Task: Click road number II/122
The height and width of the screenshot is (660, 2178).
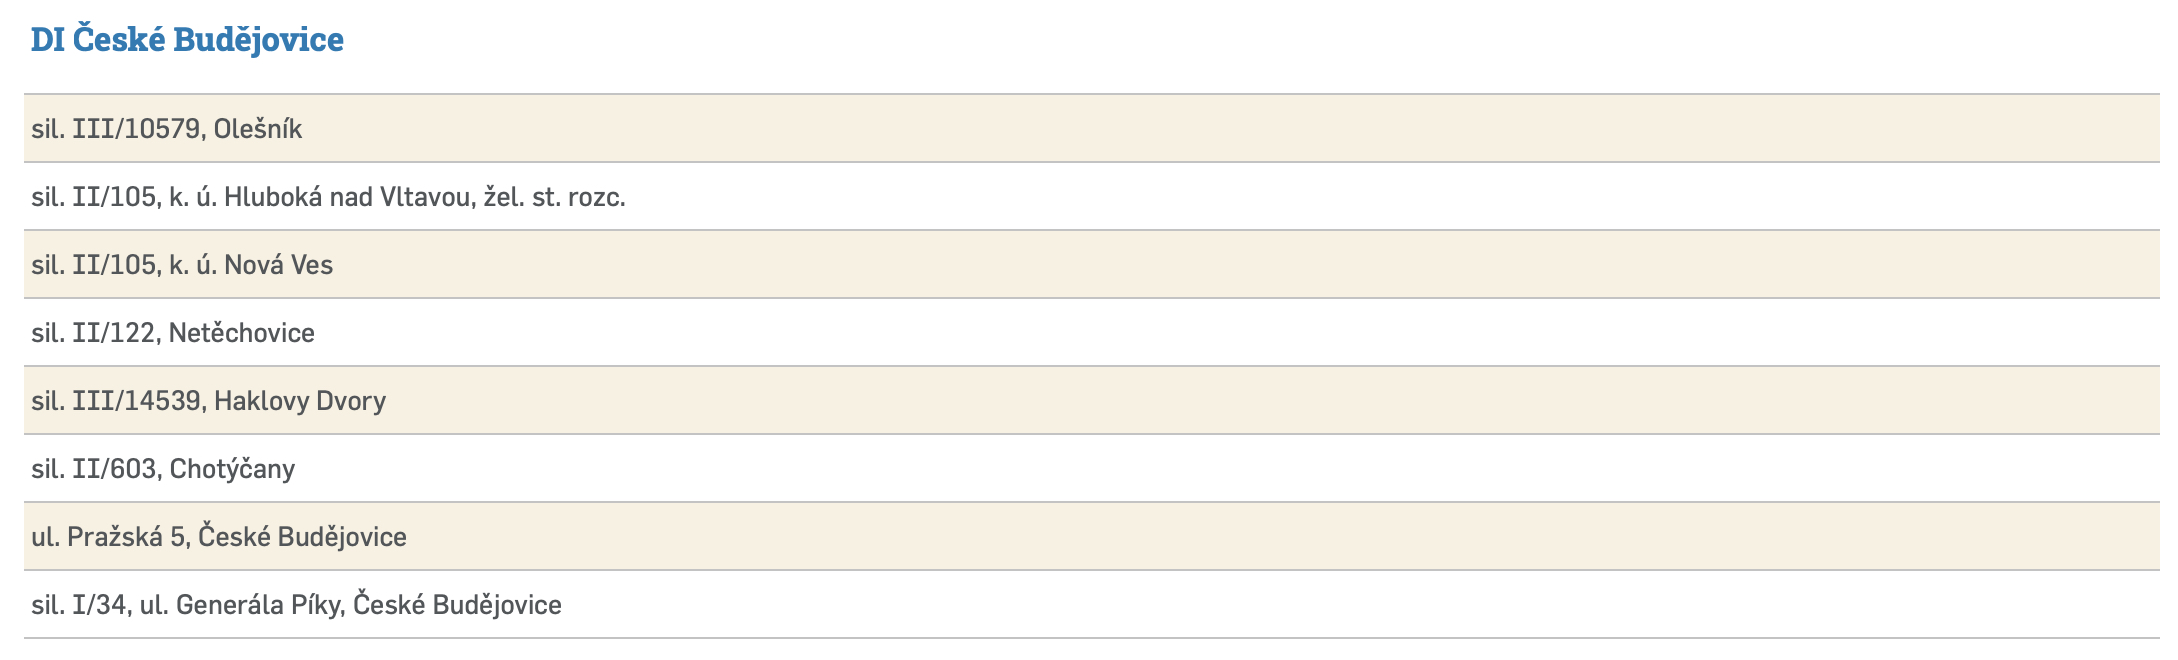Action: [x=114, y=333]
